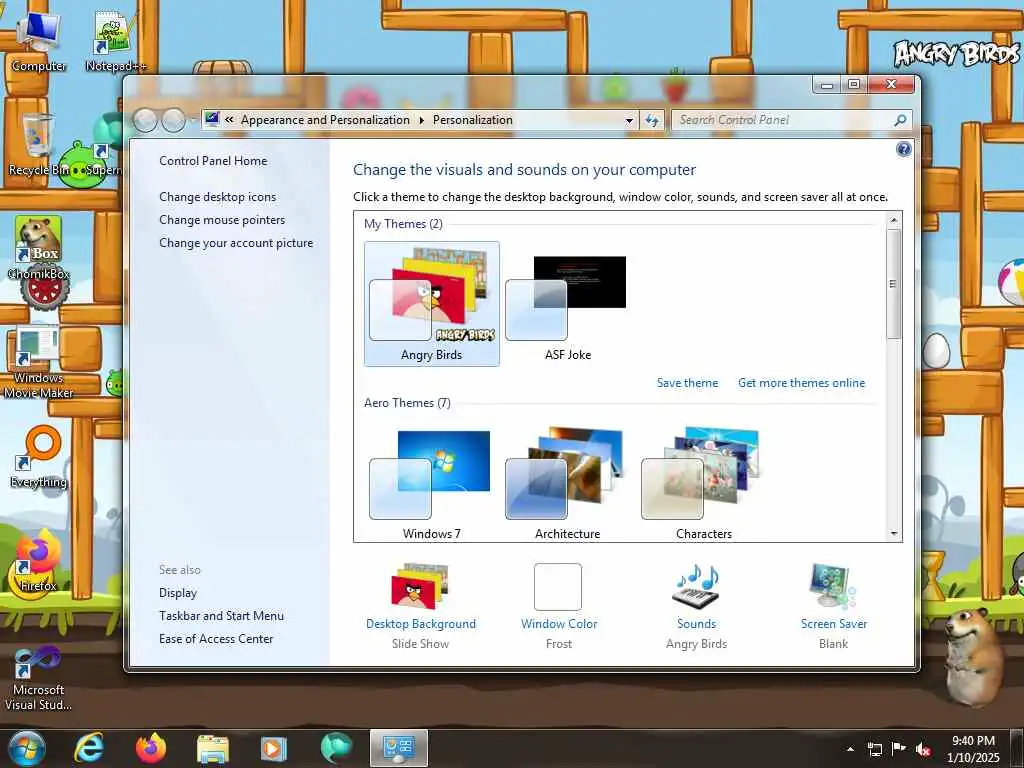Click the Control Panel taskbar button
Image resolution: width=1024 pixels, height=768 pixels.
(398, 748)
